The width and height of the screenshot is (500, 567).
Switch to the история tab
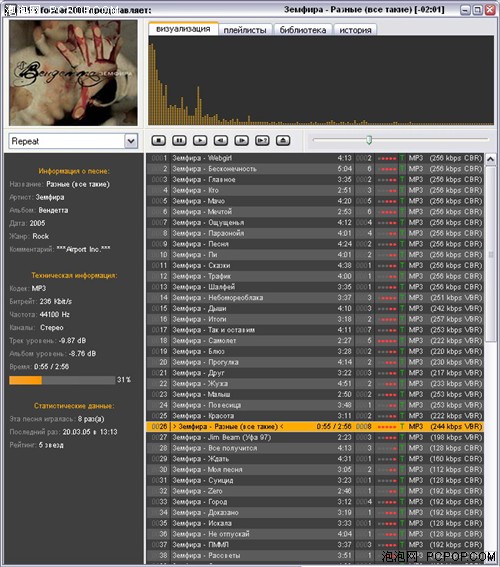(x=355, y=30)
